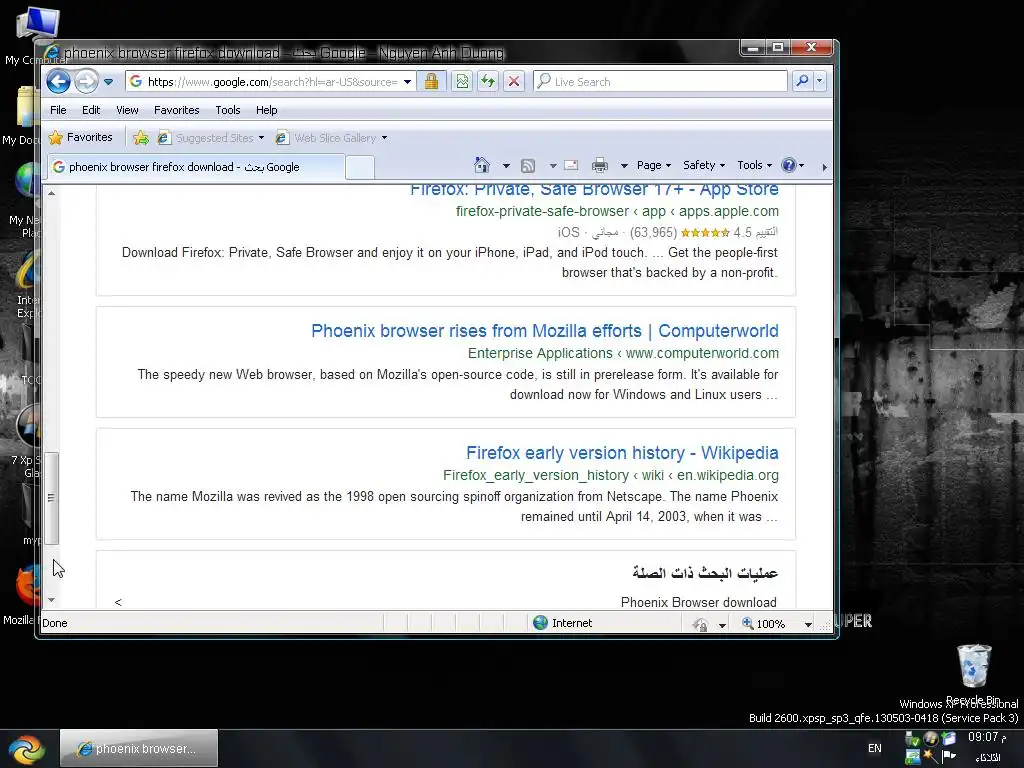The image size is (1024, 768).
Task: Click related search Phoenix Browser download
Action: [x=698, y=602]
